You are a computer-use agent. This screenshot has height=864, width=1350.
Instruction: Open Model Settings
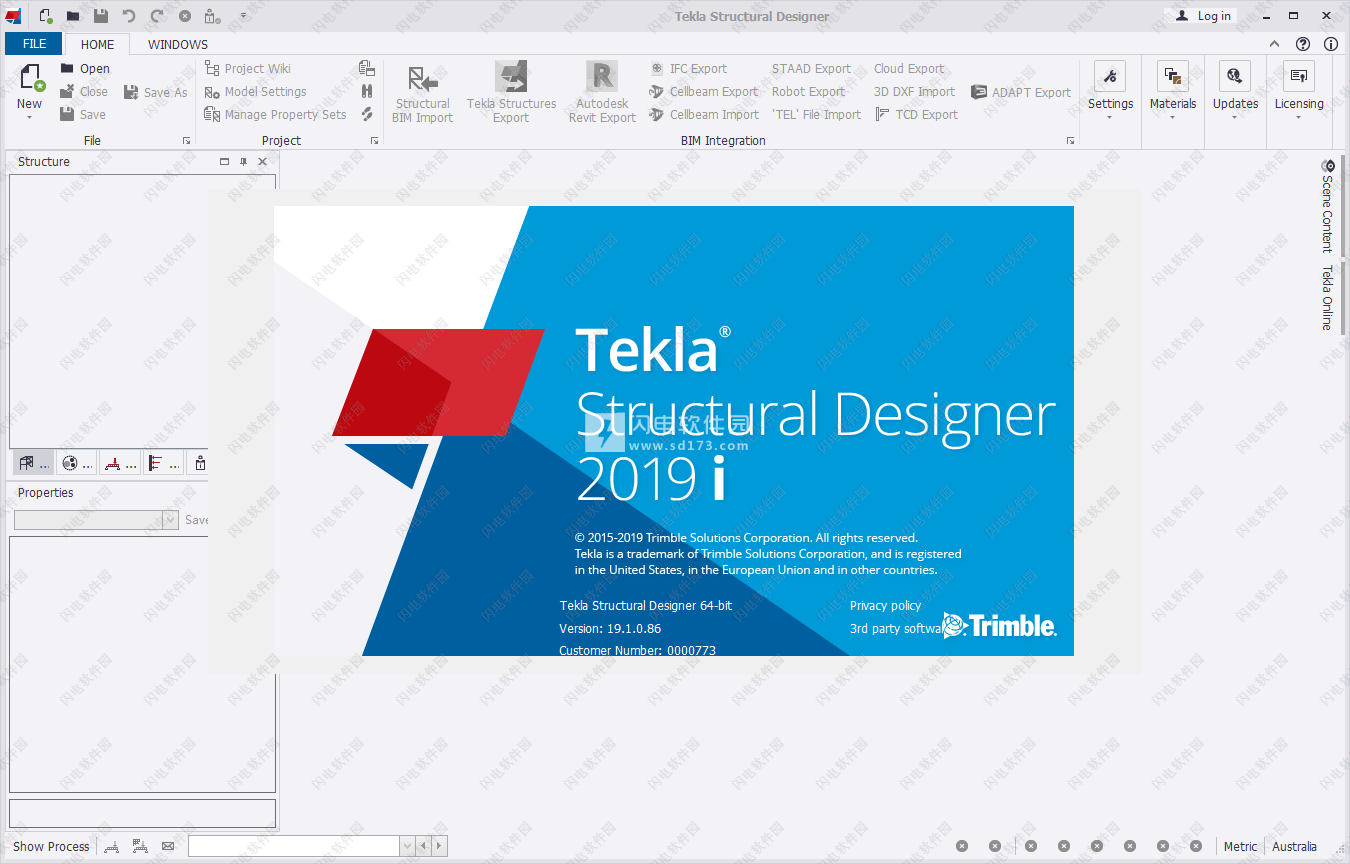click(255, 92)
